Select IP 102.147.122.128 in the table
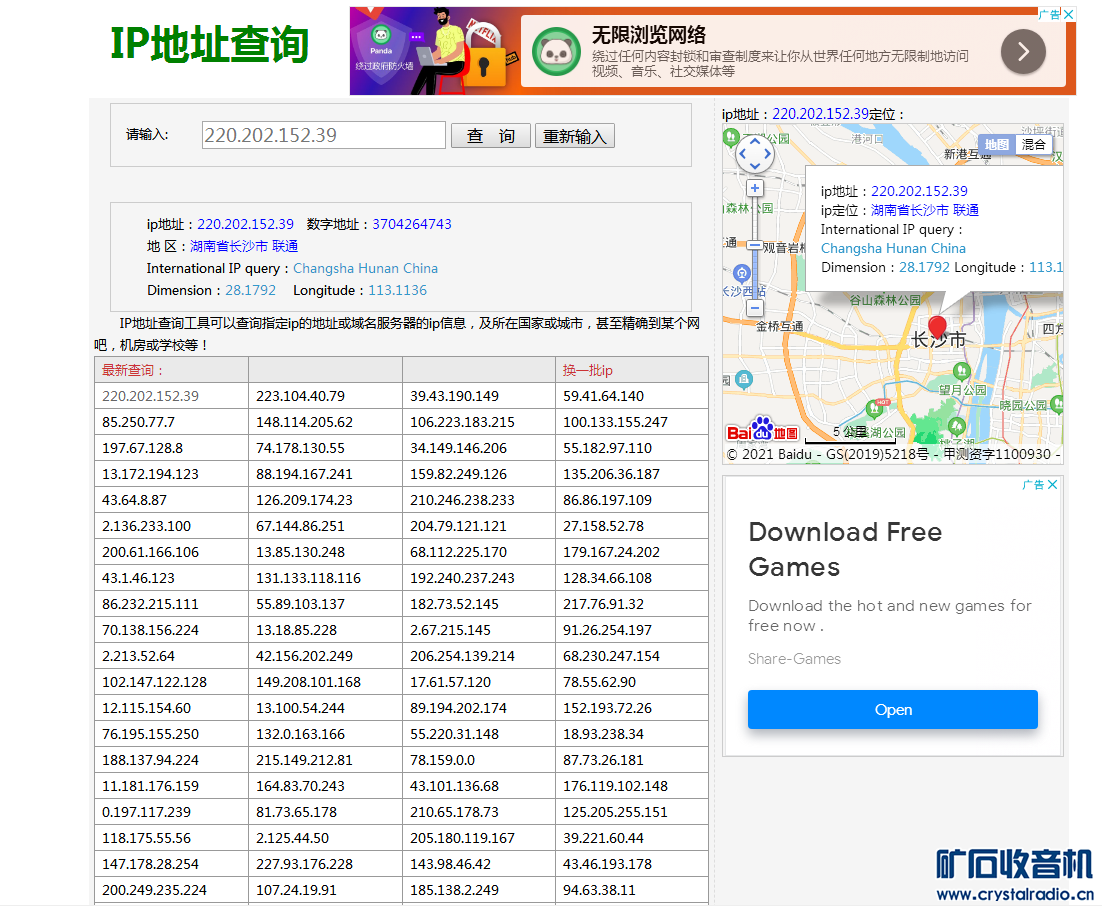This screenshot has height=907, width=1102. point(155,682)
